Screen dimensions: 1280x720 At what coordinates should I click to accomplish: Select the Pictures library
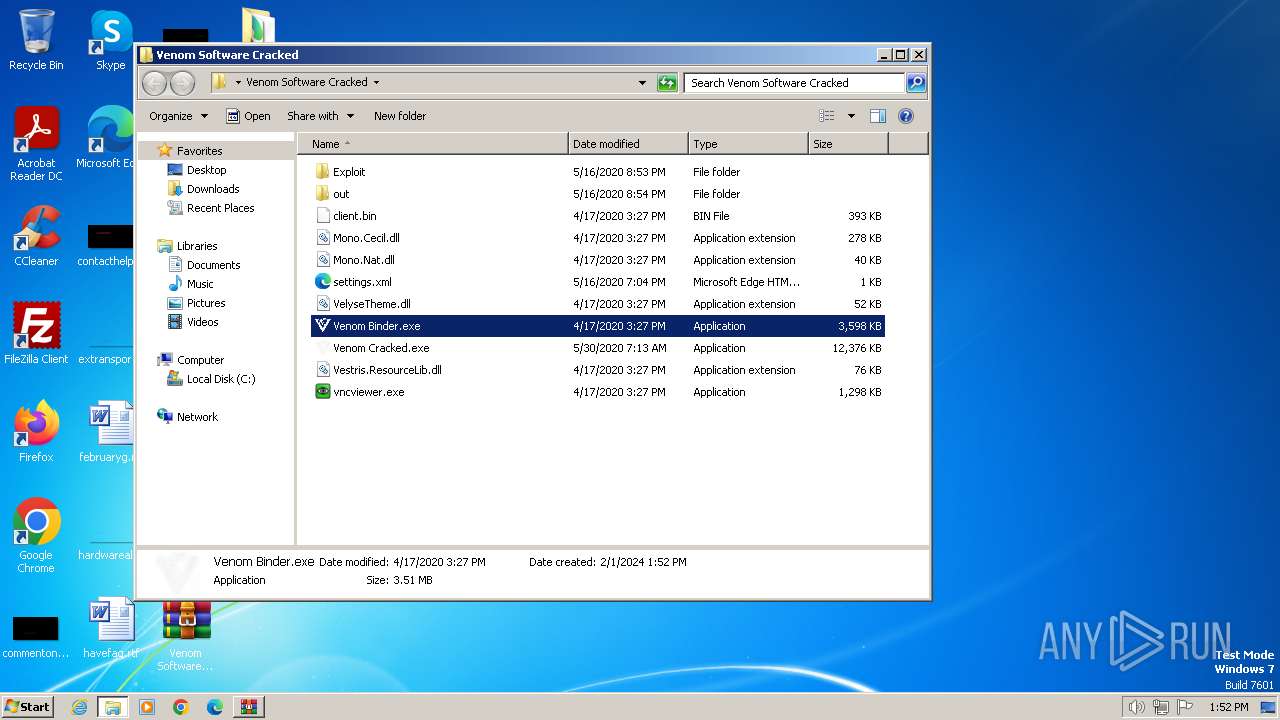[x=206, y=303]
